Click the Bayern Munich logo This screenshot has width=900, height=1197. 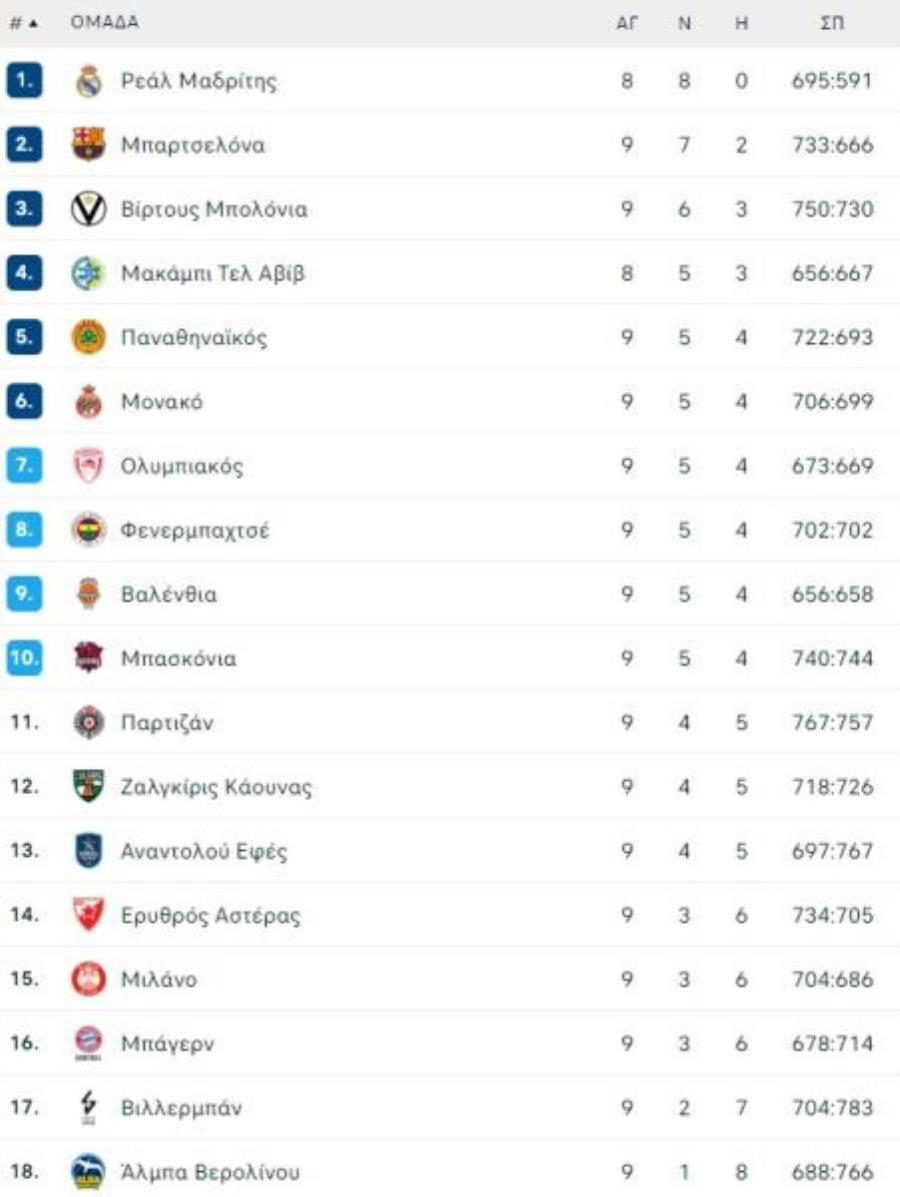[x=89, y=1042]
